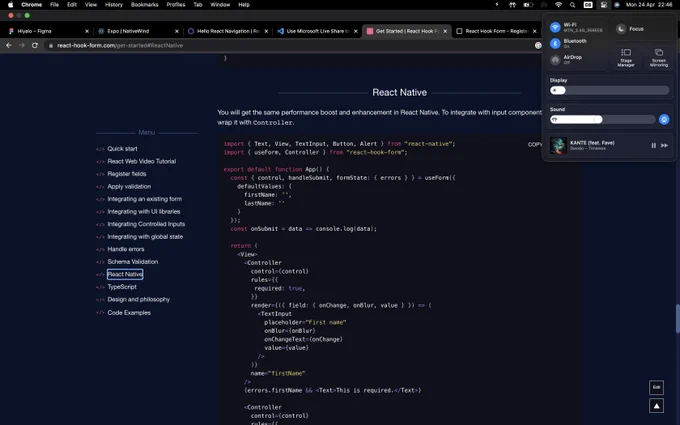
Task: Close the Expo | NativeWind tab
Action: coord(177,31)
